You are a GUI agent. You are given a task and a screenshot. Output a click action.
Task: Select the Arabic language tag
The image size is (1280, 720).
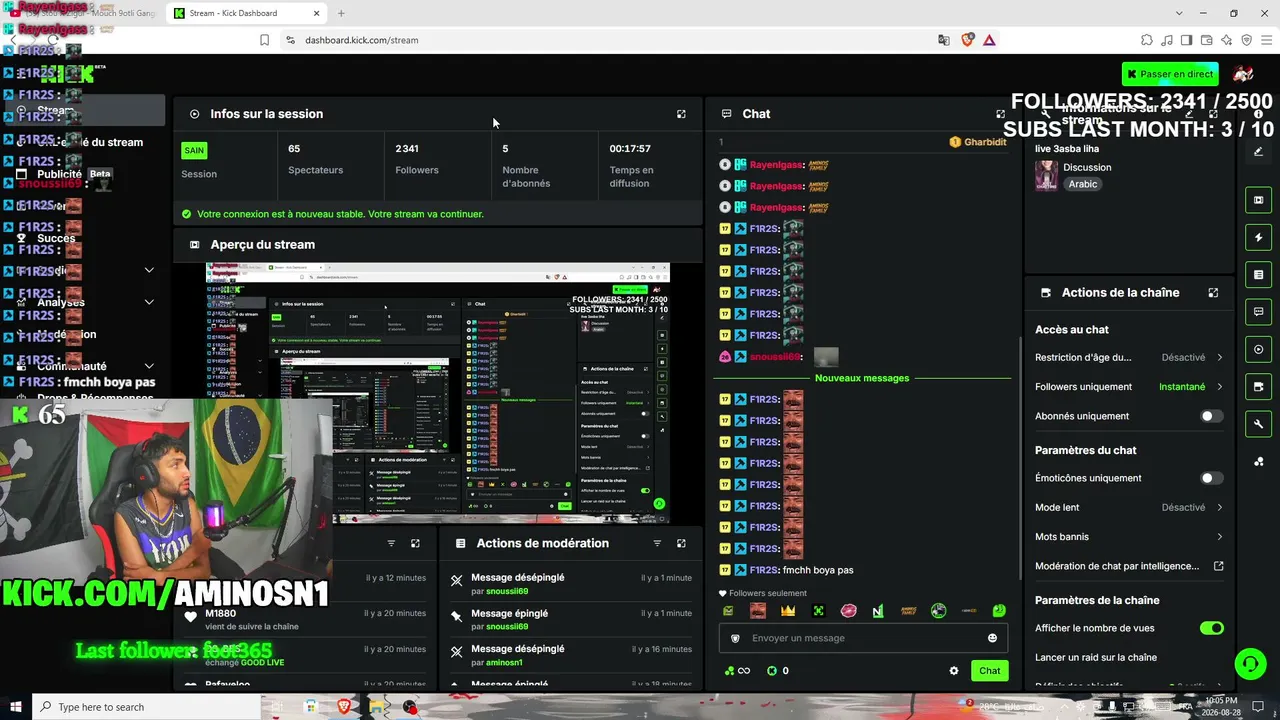pos(1083,184)
